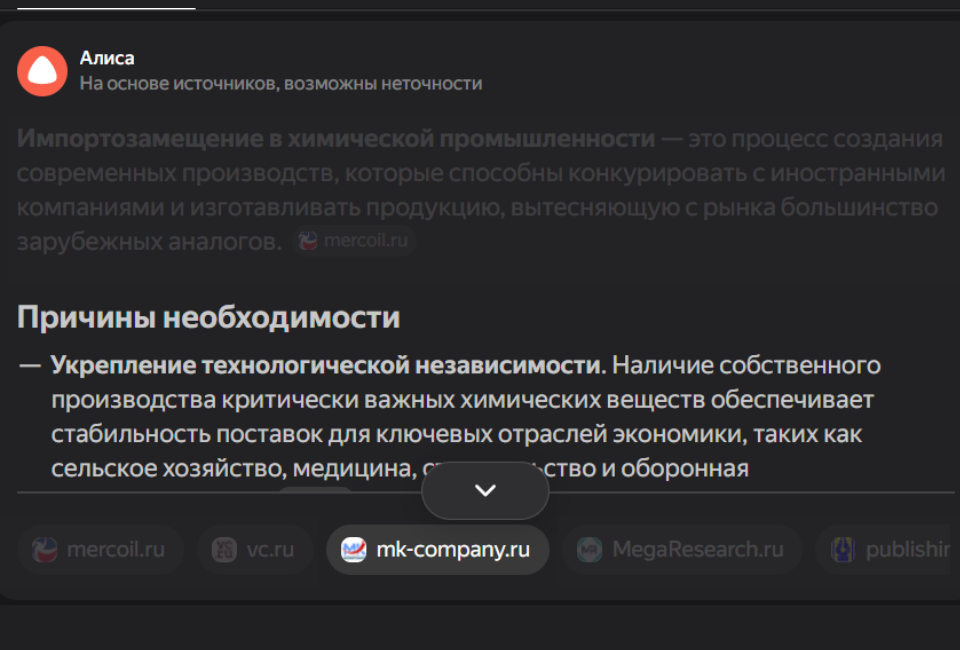Click the Алиса round red avatar icon
Image resolution: width=960 pixels, height=650 pixels.
pyautogui.click(x=42, y=71)
